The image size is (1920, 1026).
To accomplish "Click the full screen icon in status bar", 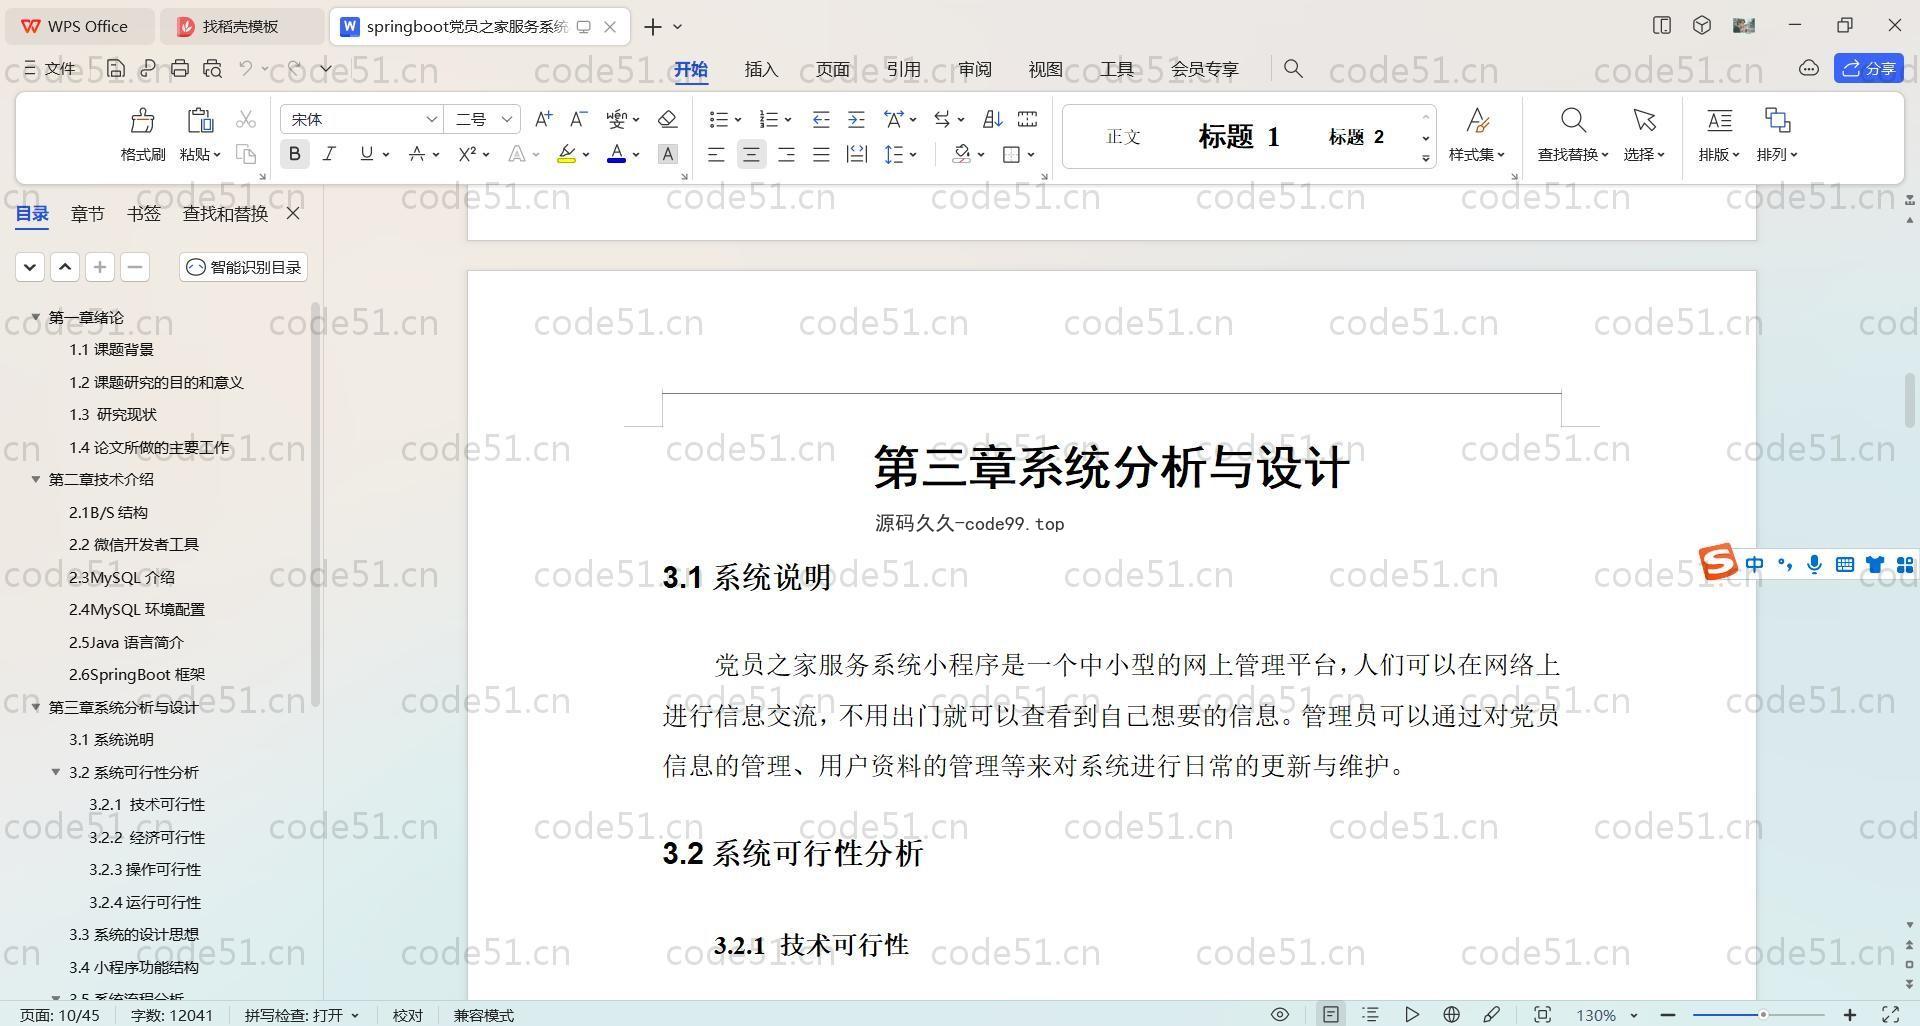I will pyautogui.click(x=1891, y=1014).
